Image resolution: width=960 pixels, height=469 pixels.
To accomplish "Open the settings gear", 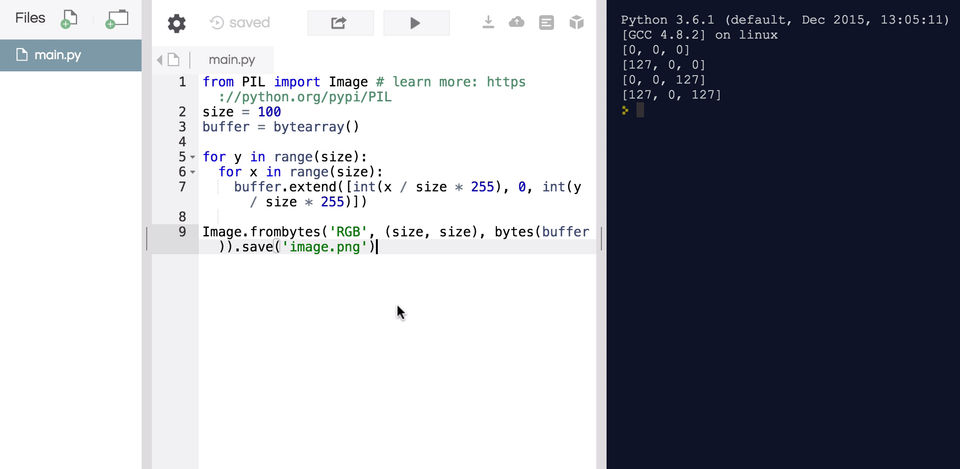I will [x=176, y=23].
